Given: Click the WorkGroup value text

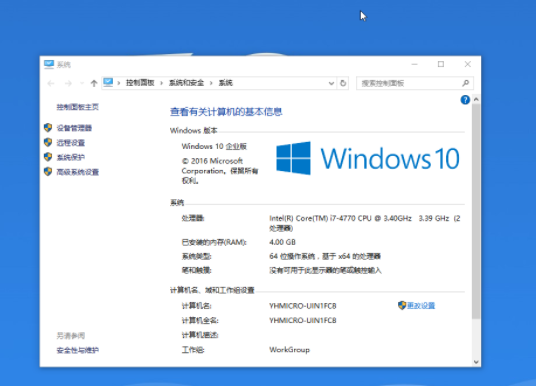Looking at the screenshot, I should [x=290, y=350].
